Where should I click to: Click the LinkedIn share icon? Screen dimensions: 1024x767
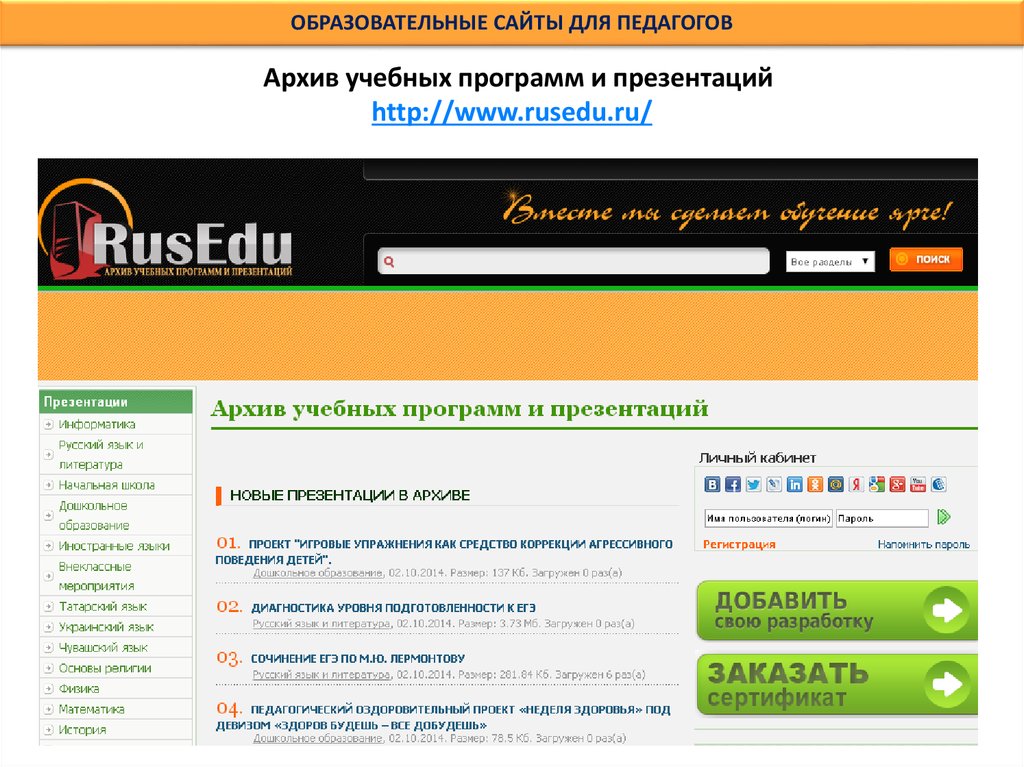click(x=795, y=484)
